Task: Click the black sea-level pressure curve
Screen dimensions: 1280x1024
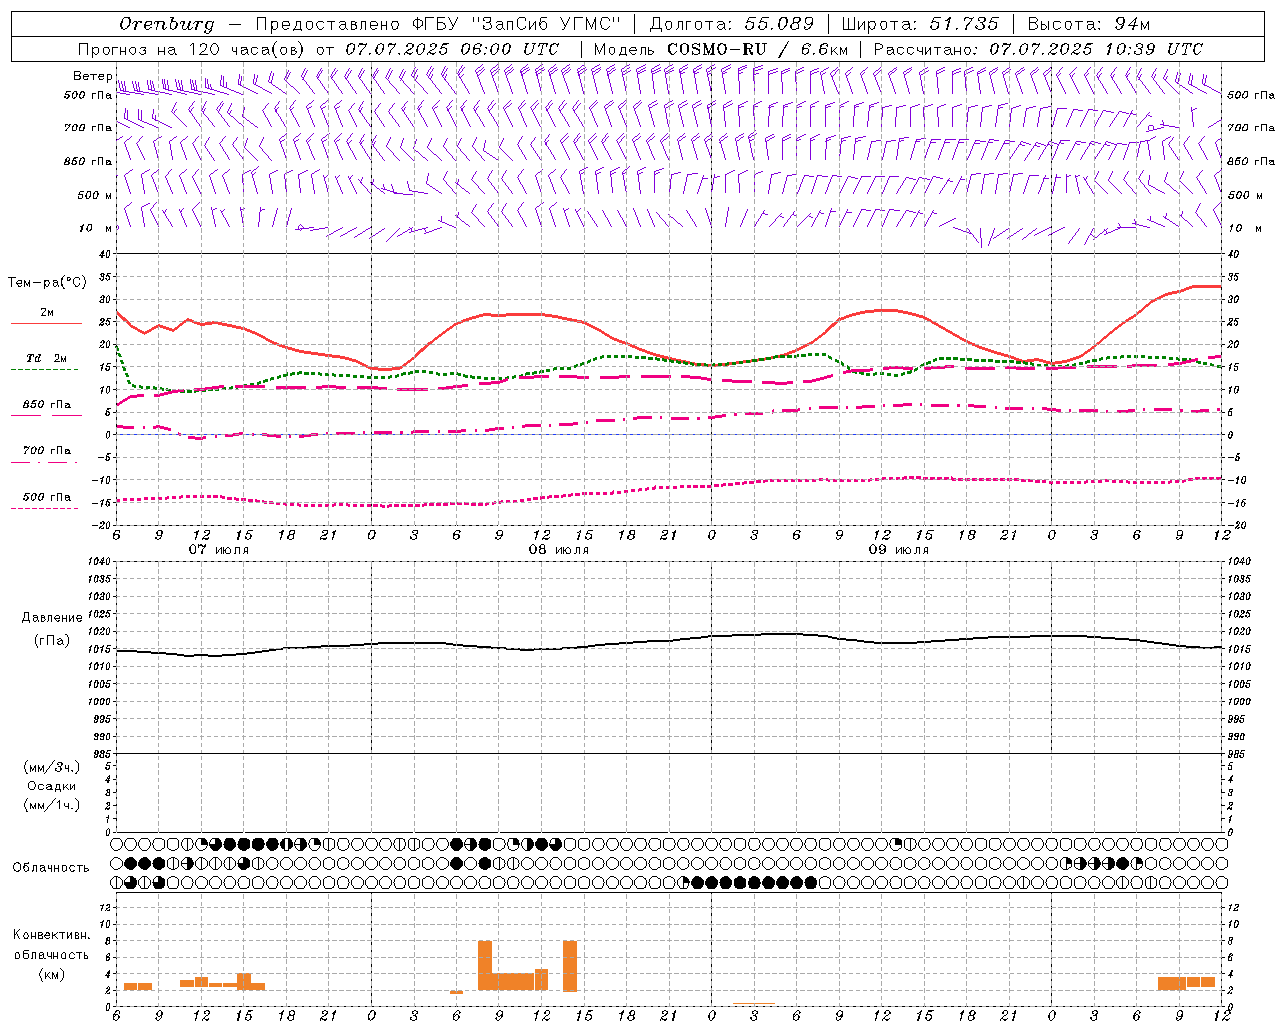Action: coord(670,641)
